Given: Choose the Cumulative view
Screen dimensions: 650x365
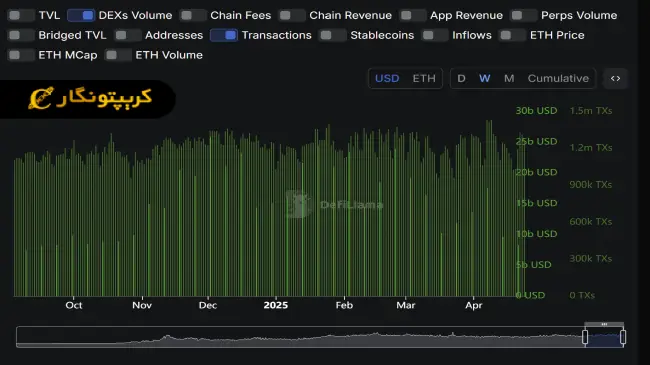Looking at the screenshot, I should (558, 78).
